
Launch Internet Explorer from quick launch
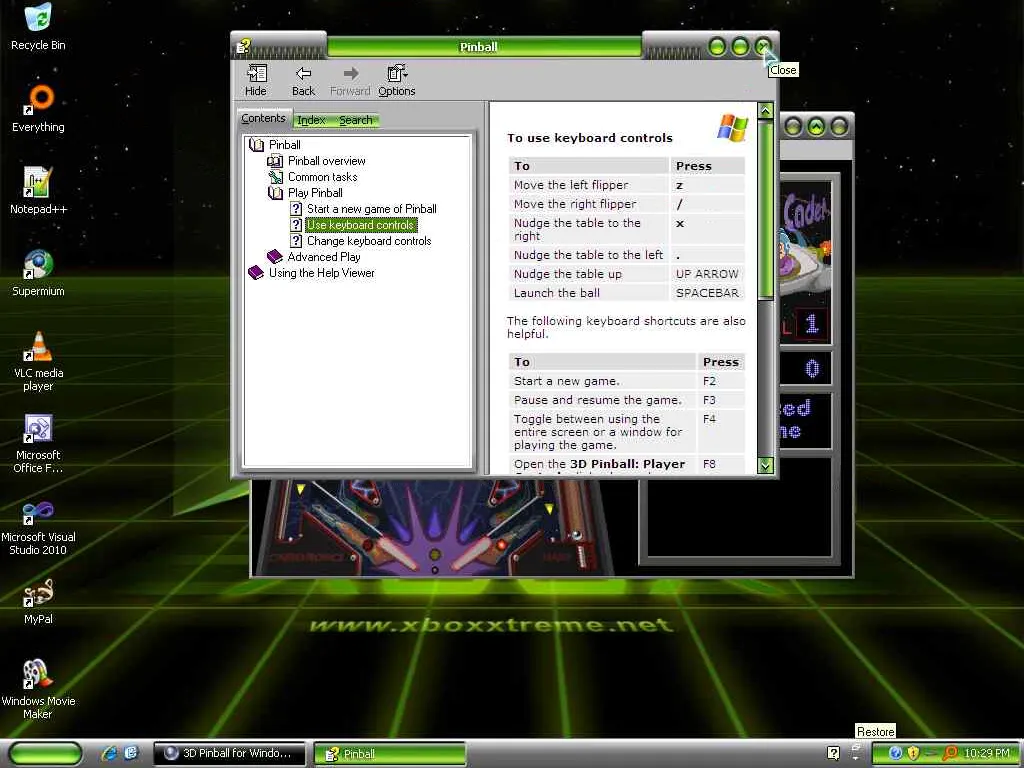(x=109, y=753)
